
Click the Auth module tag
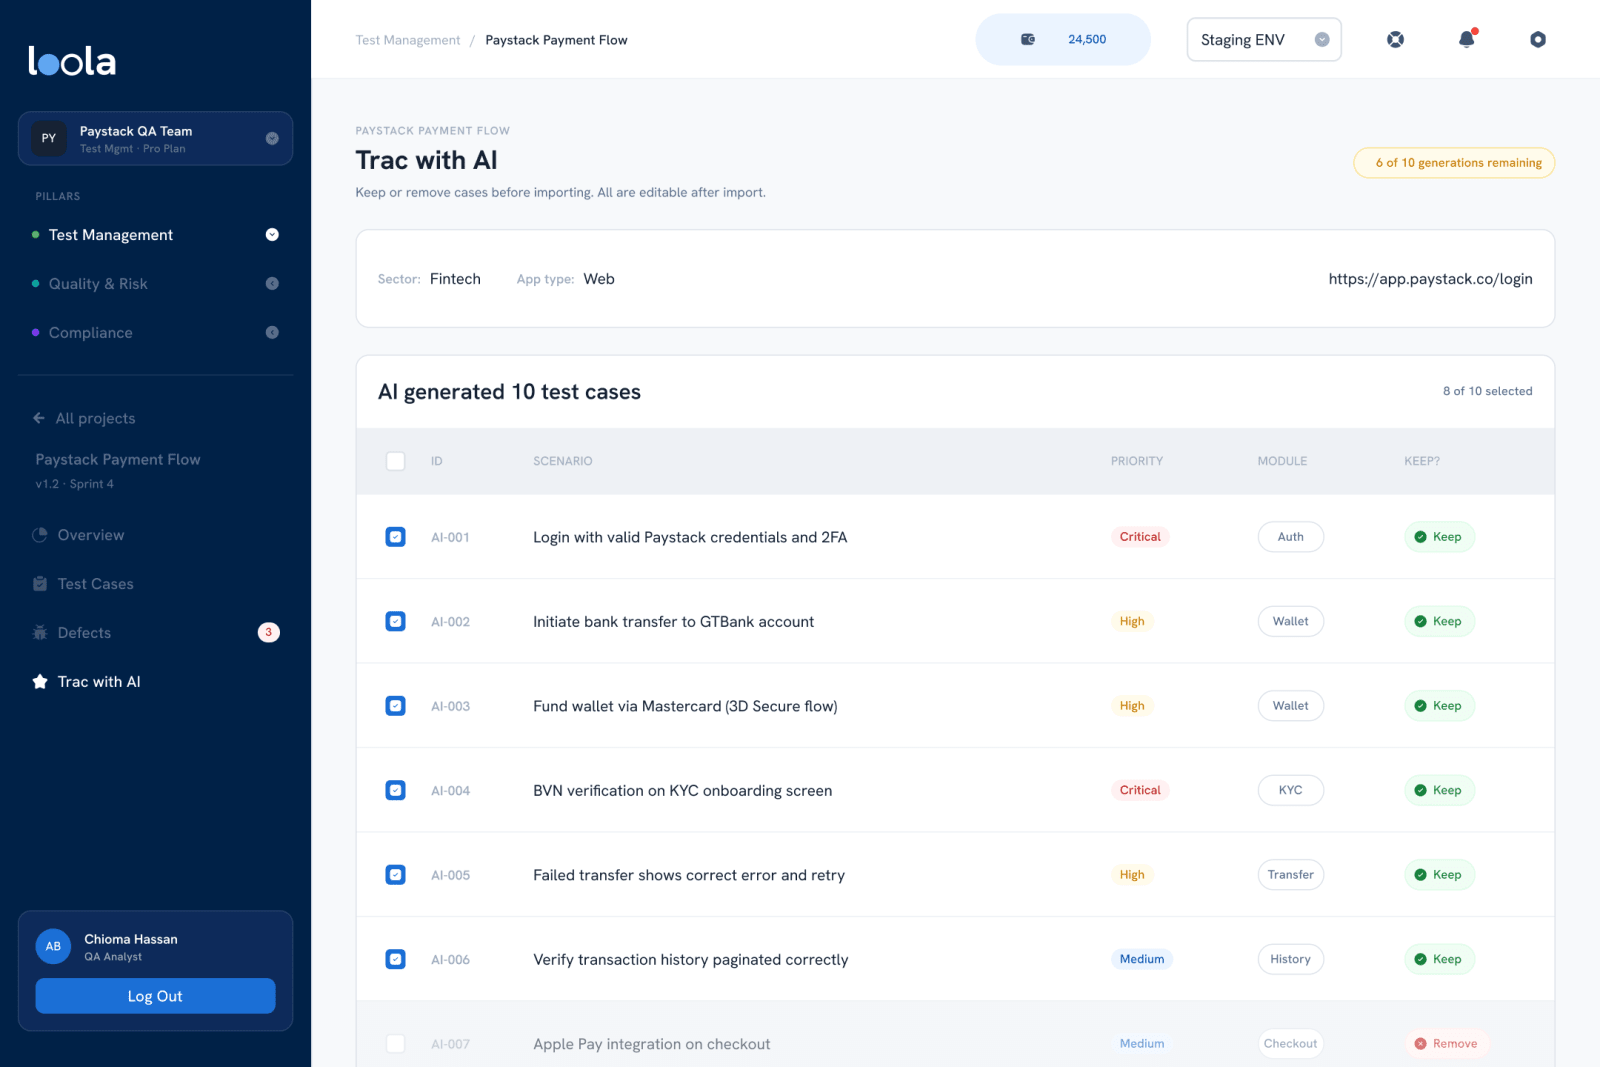[x=1290, y=537]
